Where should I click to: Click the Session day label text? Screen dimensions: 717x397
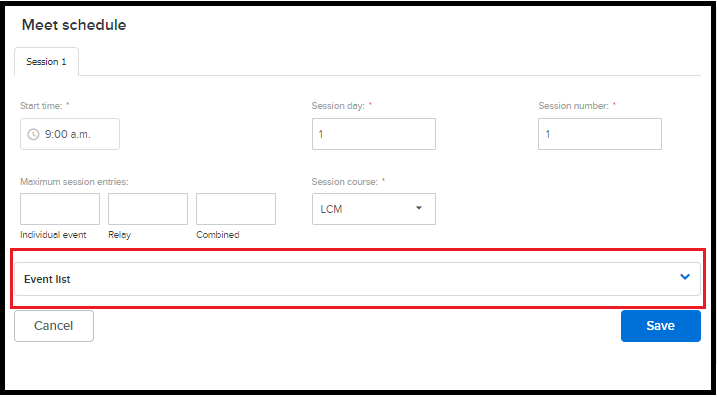338,106
